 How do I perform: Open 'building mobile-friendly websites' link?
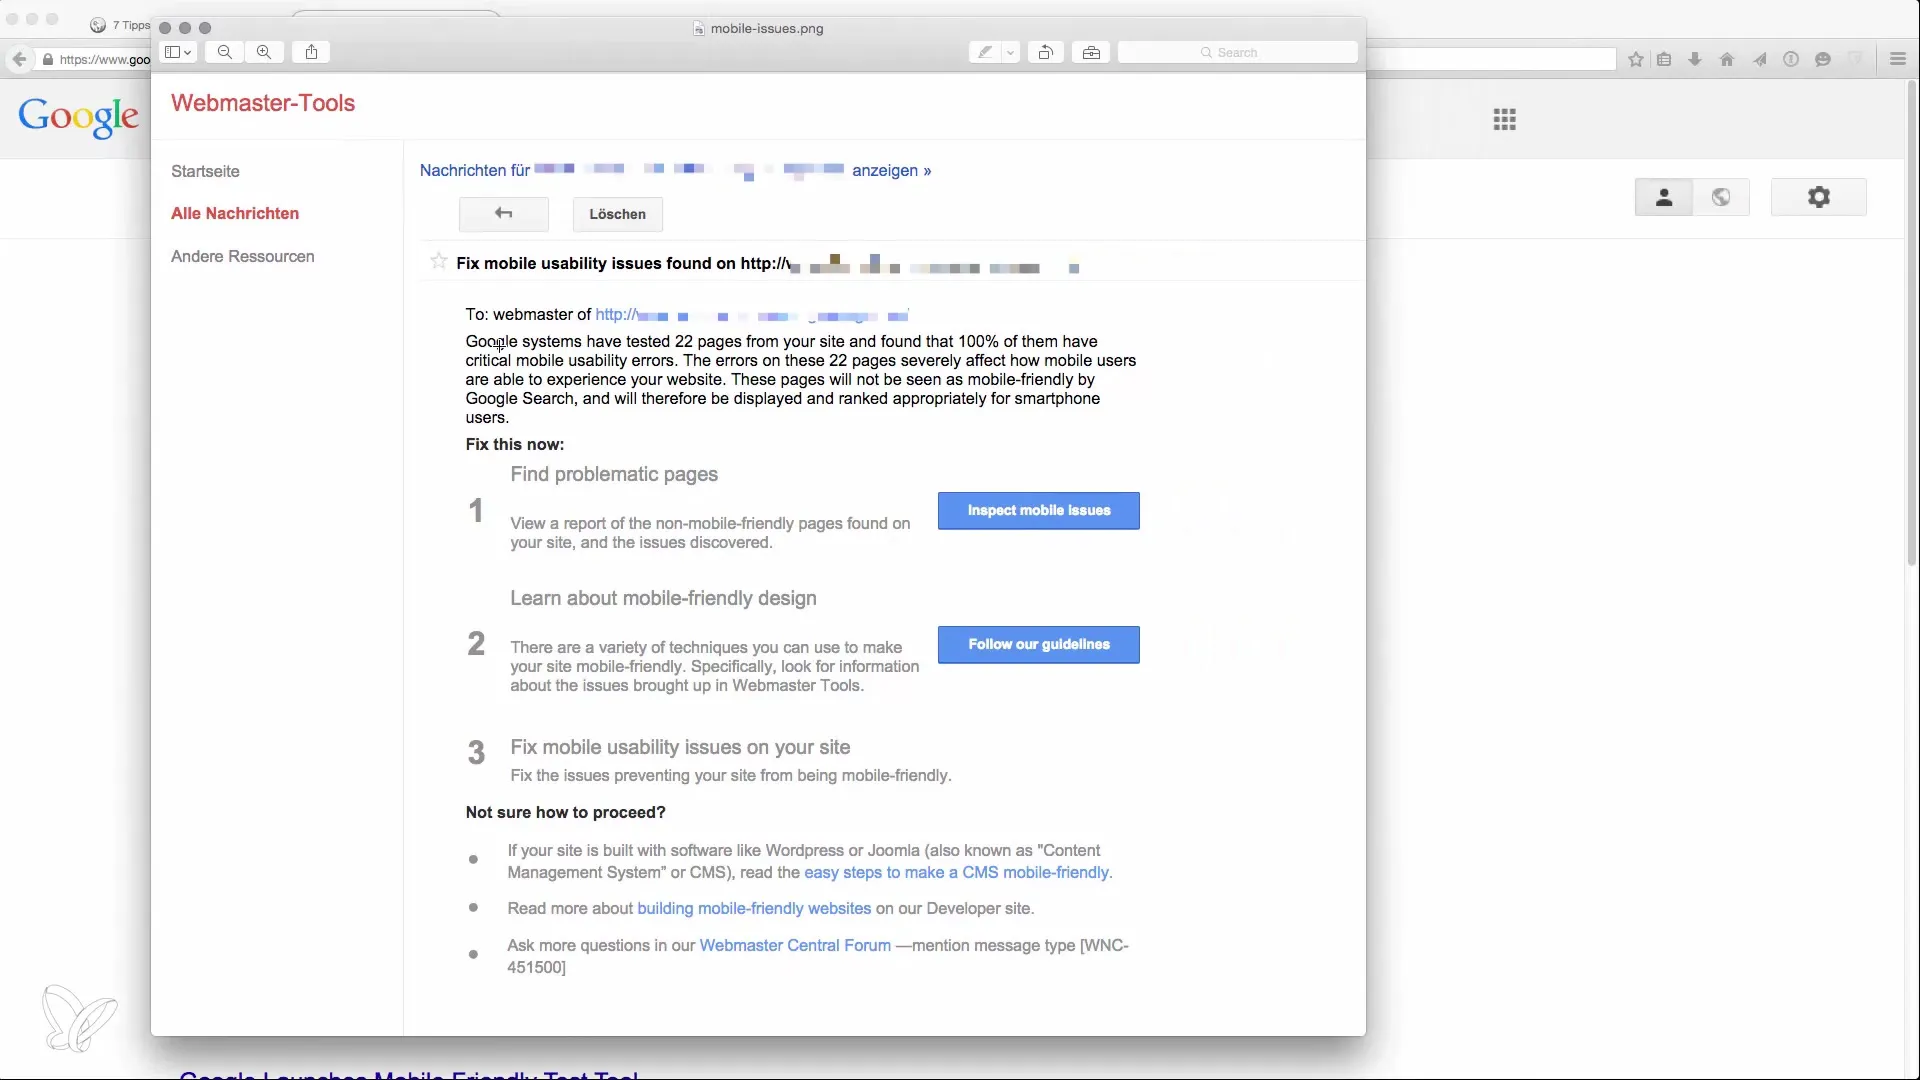coord(754,908)
